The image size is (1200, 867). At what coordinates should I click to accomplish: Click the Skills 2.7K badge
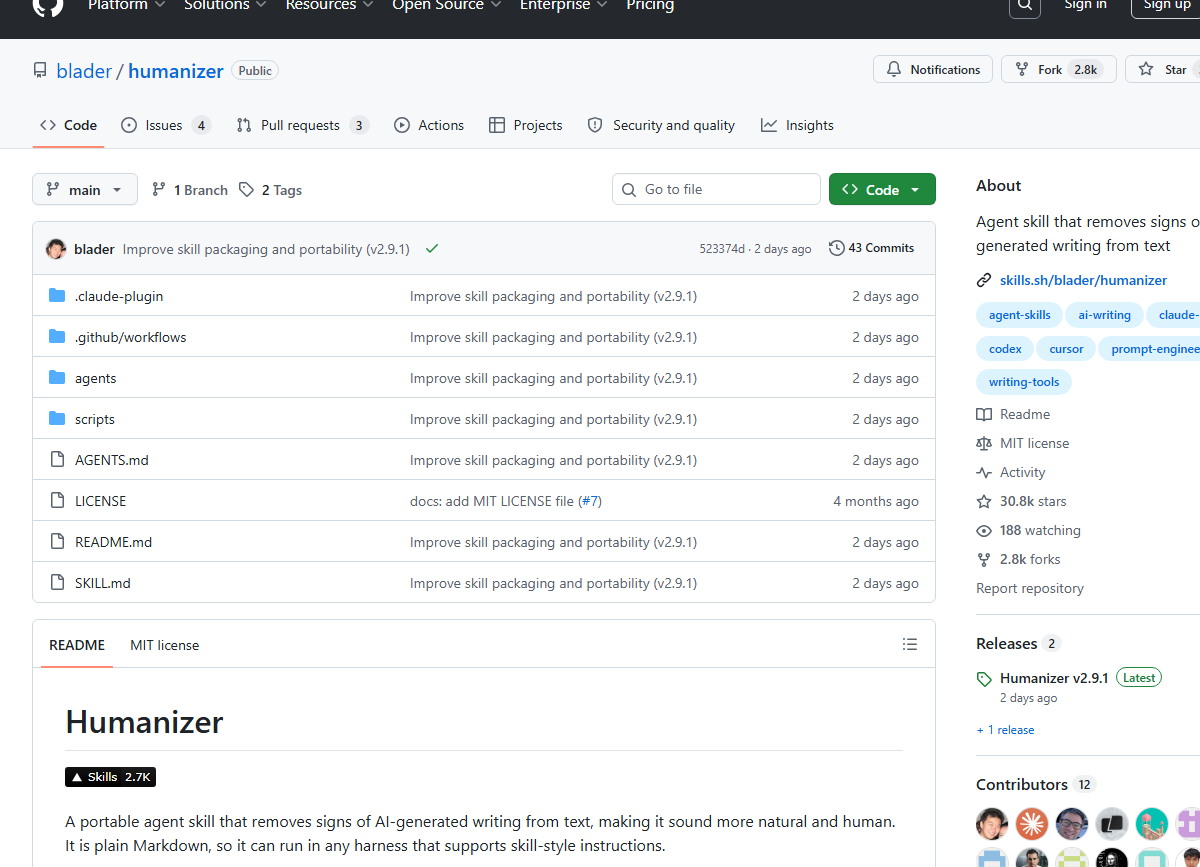click(x=110, y=777)
